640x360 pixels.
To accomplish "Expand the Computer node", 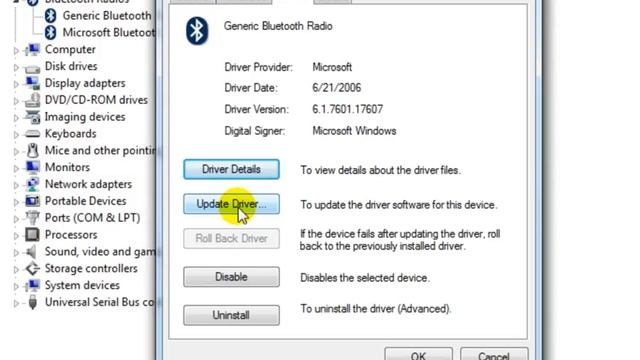I will pos(16,51).
